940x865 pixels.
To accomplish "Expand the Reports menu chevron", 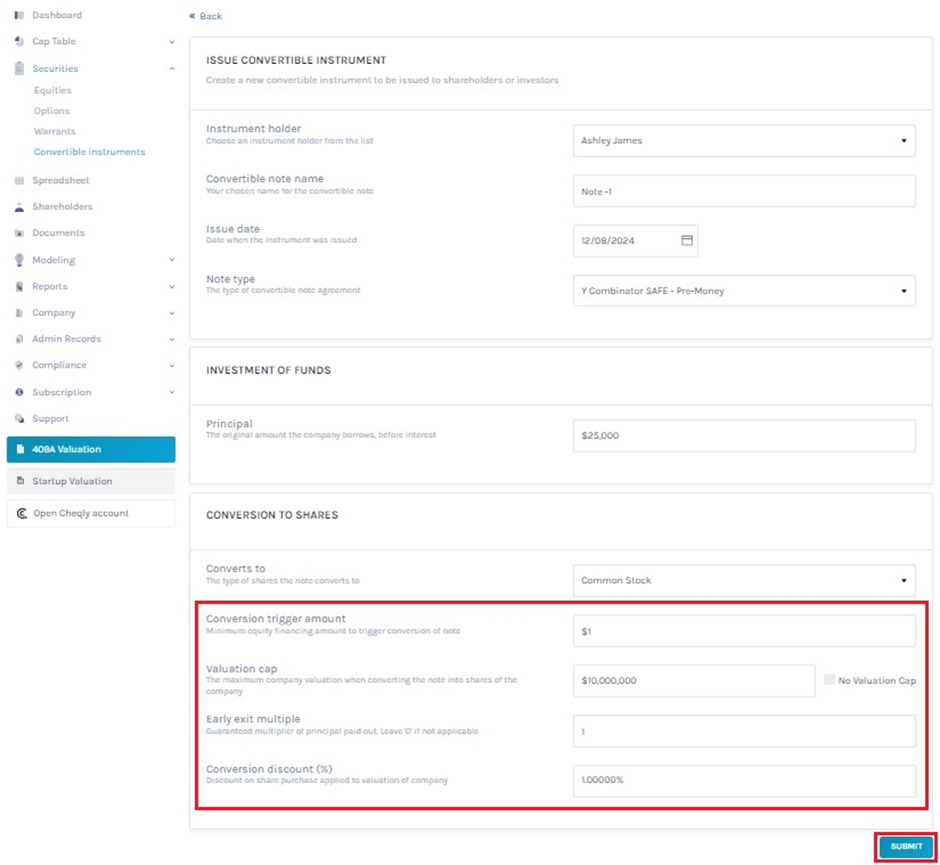I will [x=172, y=287].
